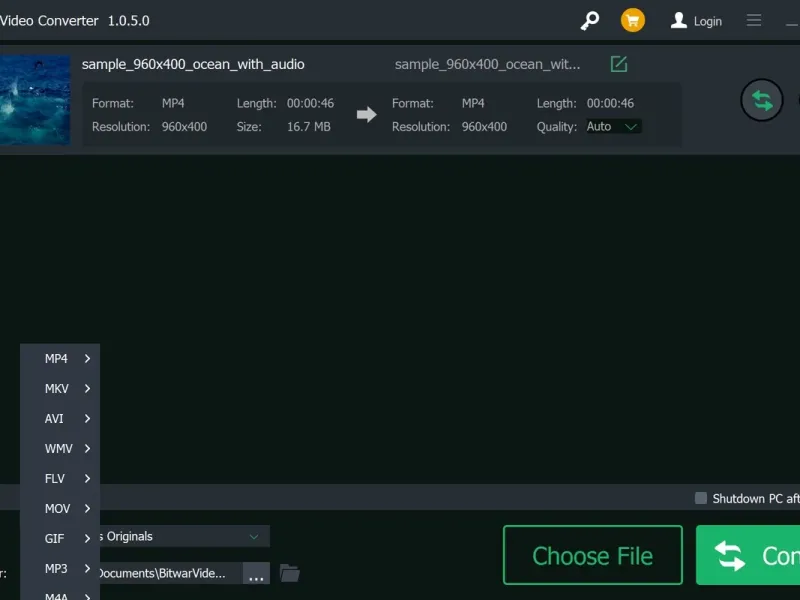
Task: Click the green Convert button
Action: tap(748, 555)
